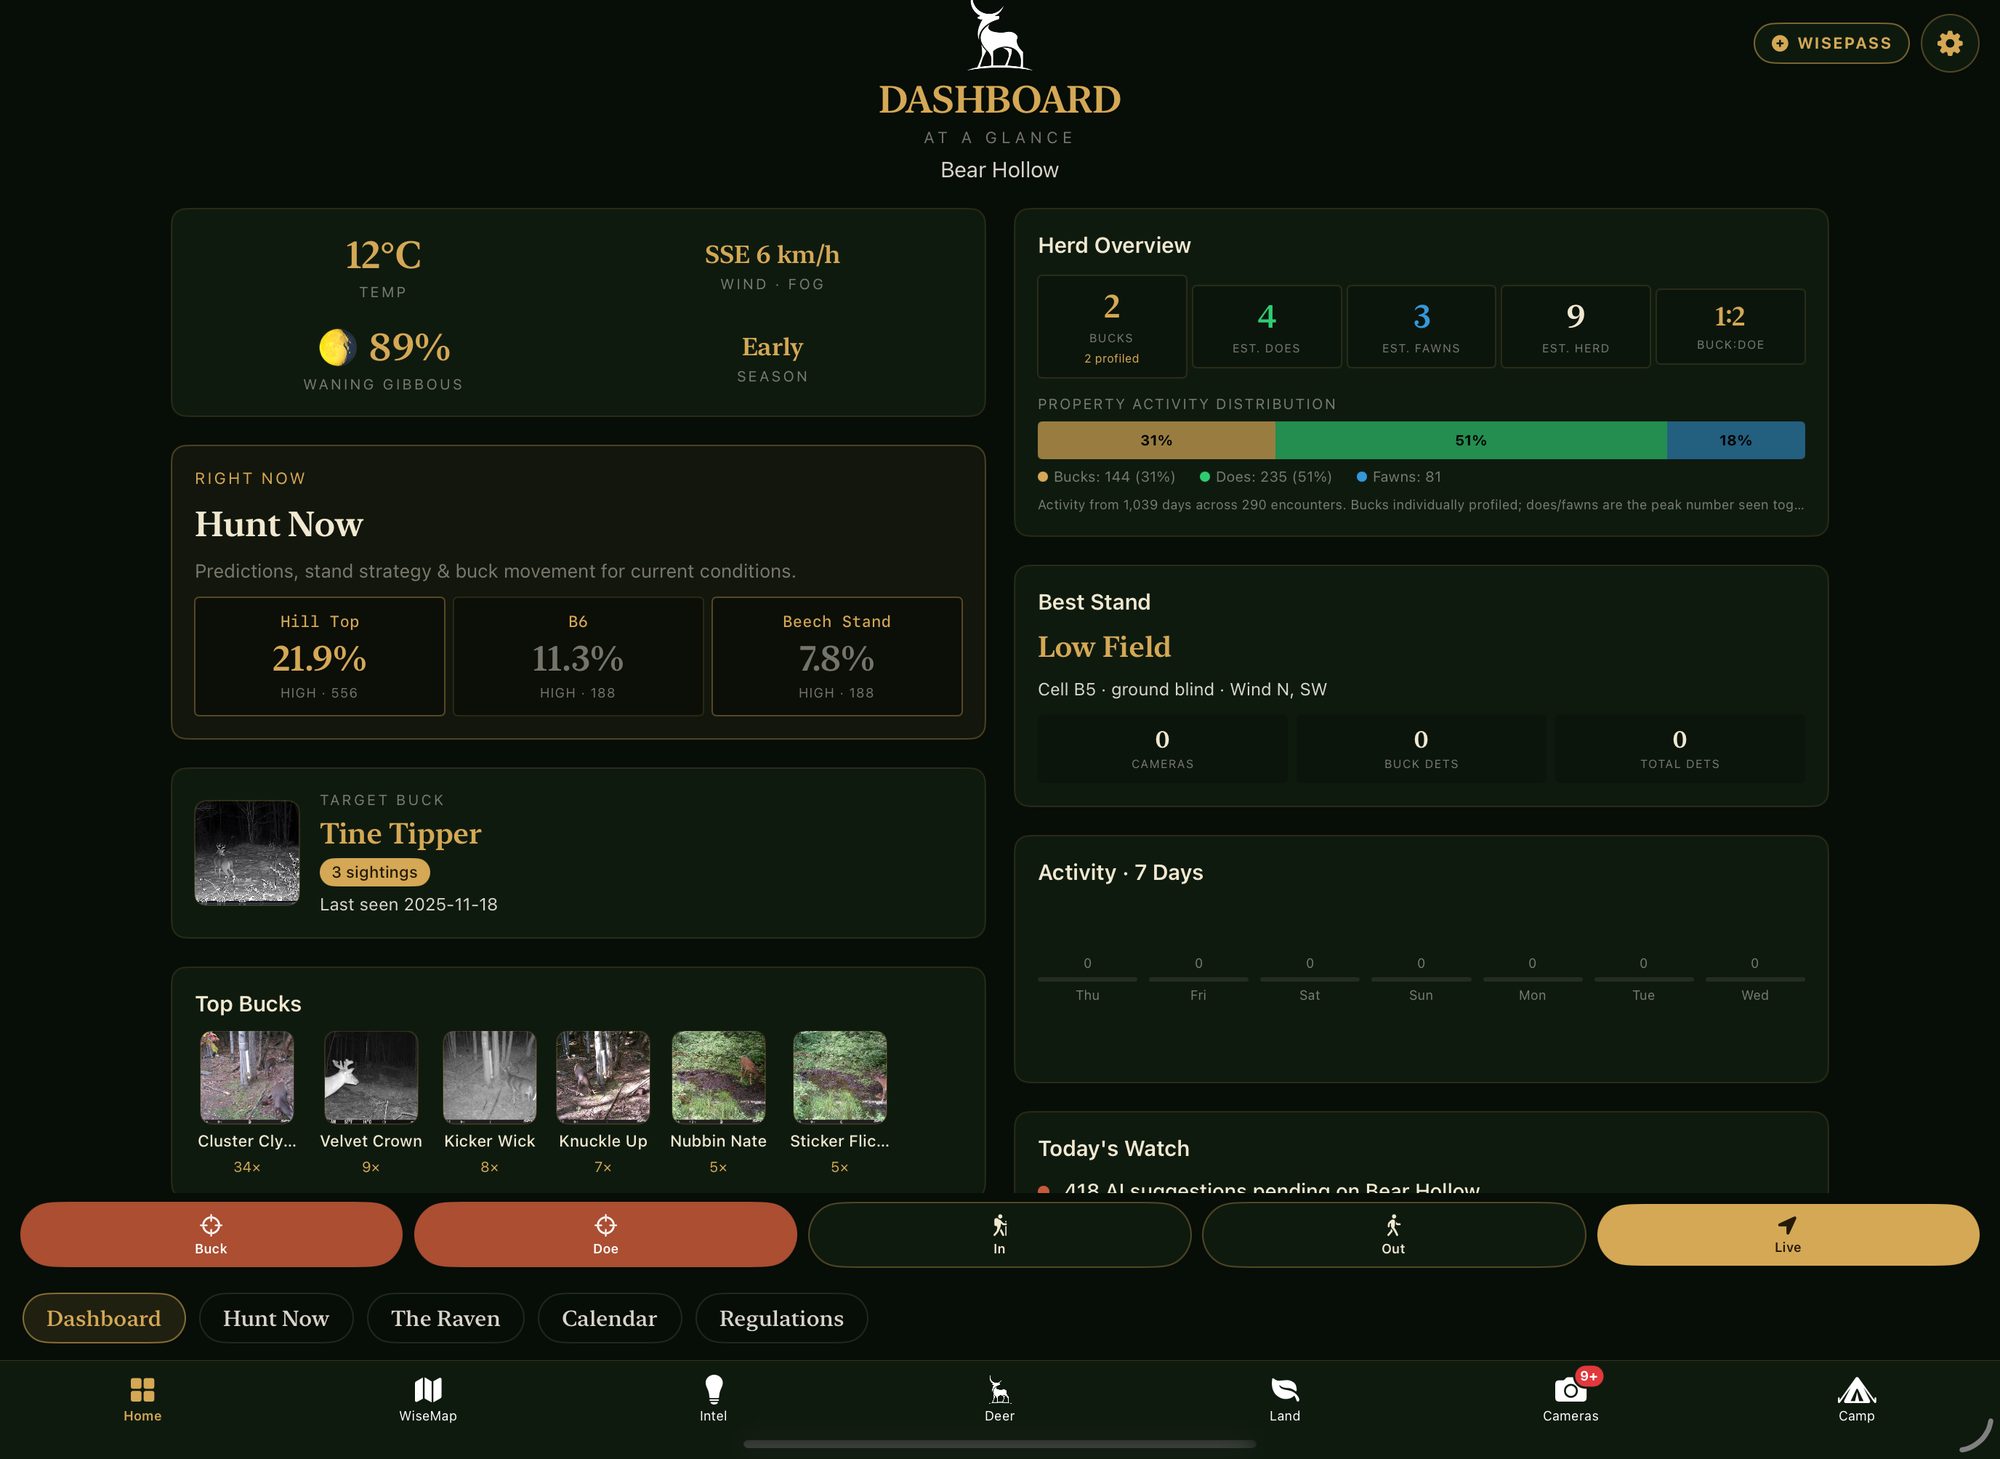
Task: Open the Intel lightbulb tab
Action: coord(713,1399)
